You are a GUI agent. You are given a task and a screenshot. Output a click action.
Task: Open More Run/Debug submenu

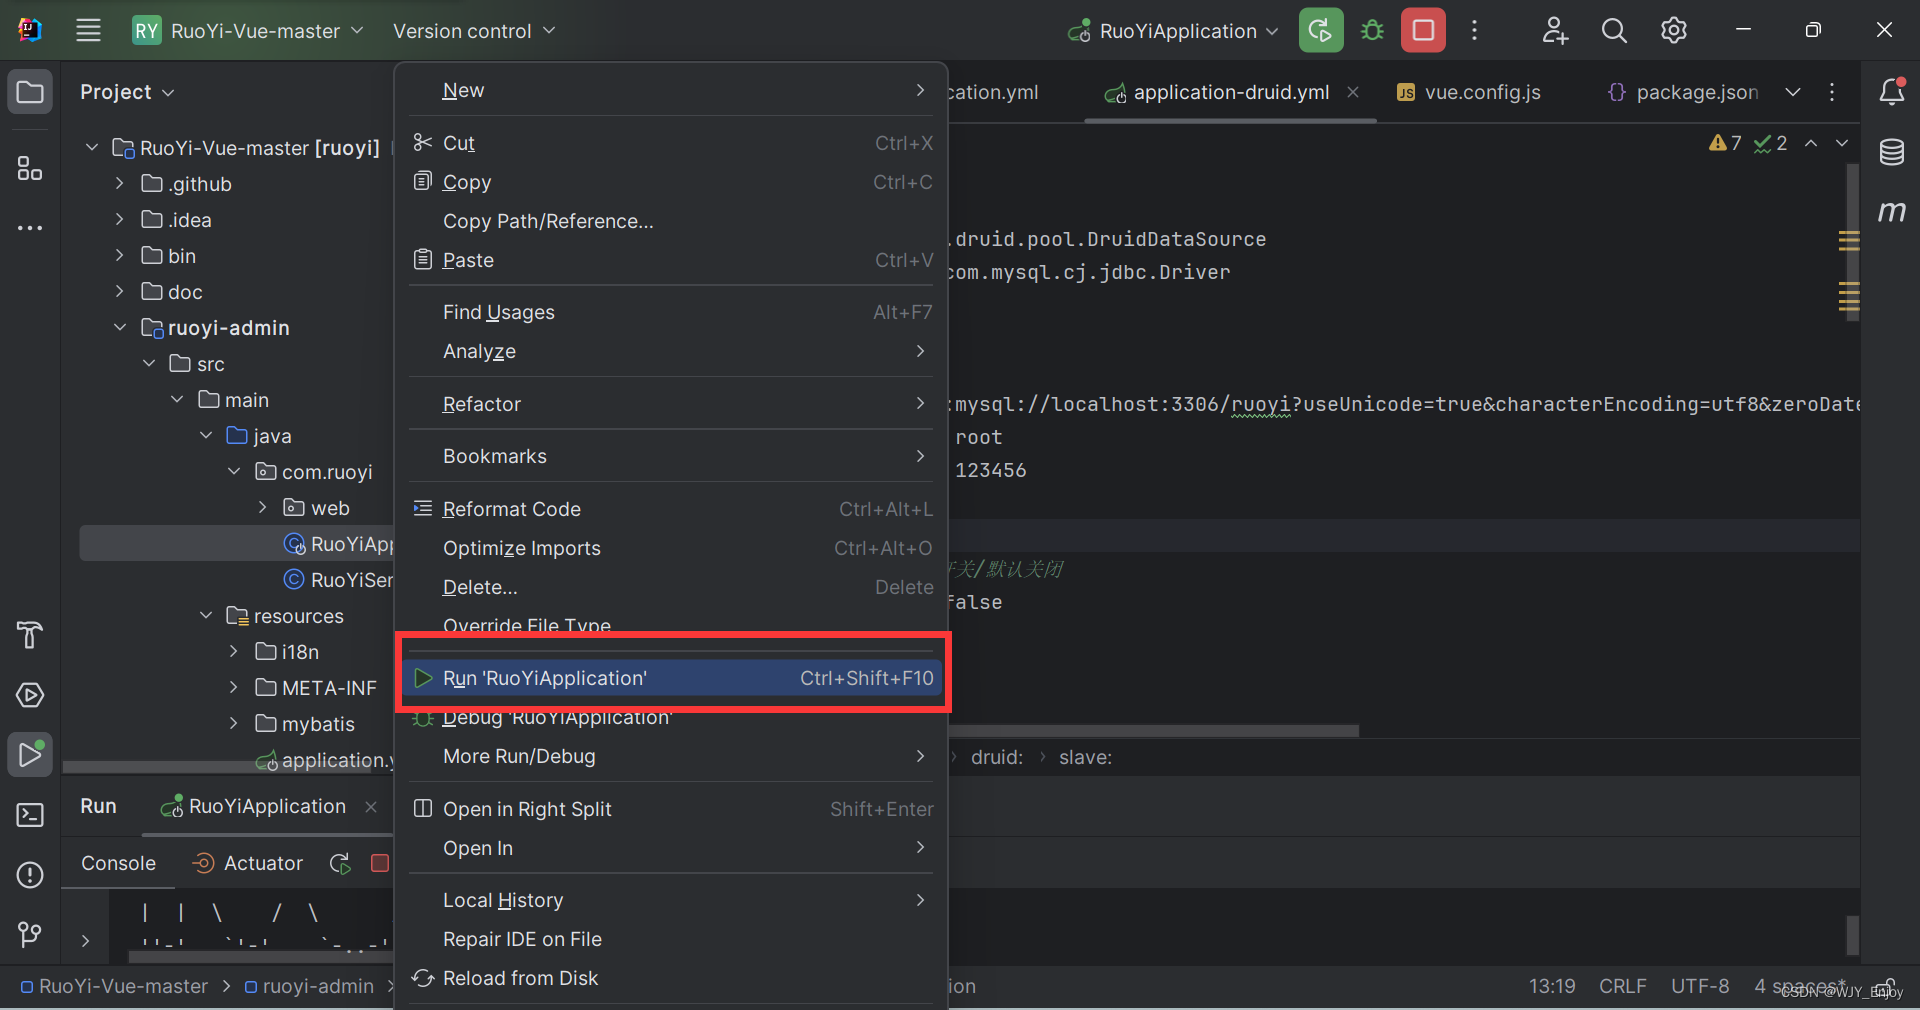(672, 756)
